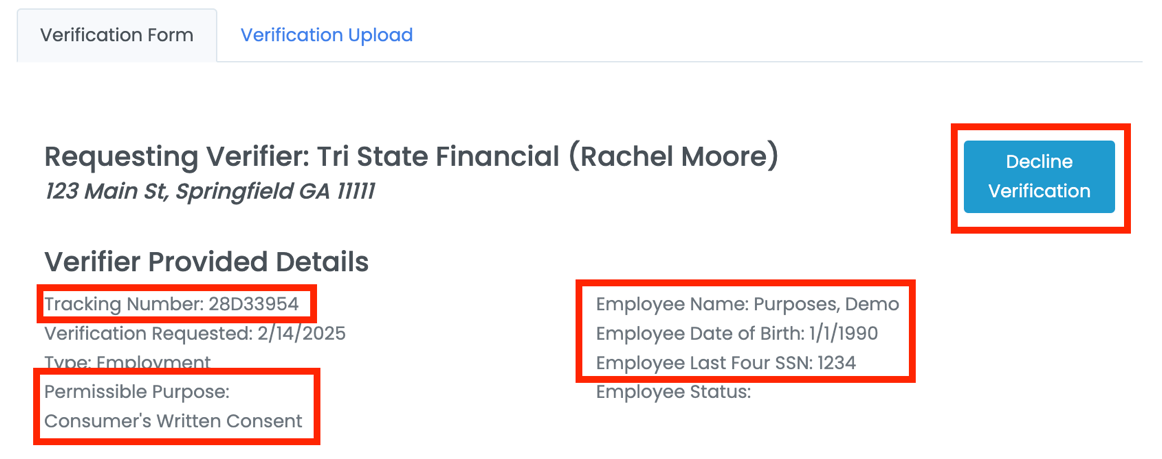This screenshot has width=1162, height=459.
Task: Click the Employee Name: Purposes, Demo line
Action: tap(747, 304)
